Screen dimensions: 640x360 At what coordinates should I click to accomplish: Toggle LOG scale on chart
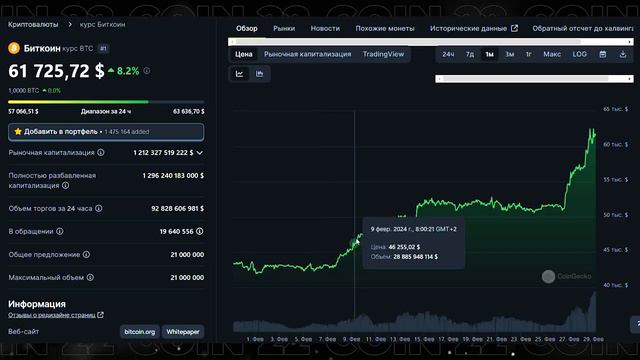(x=580, y=54)
